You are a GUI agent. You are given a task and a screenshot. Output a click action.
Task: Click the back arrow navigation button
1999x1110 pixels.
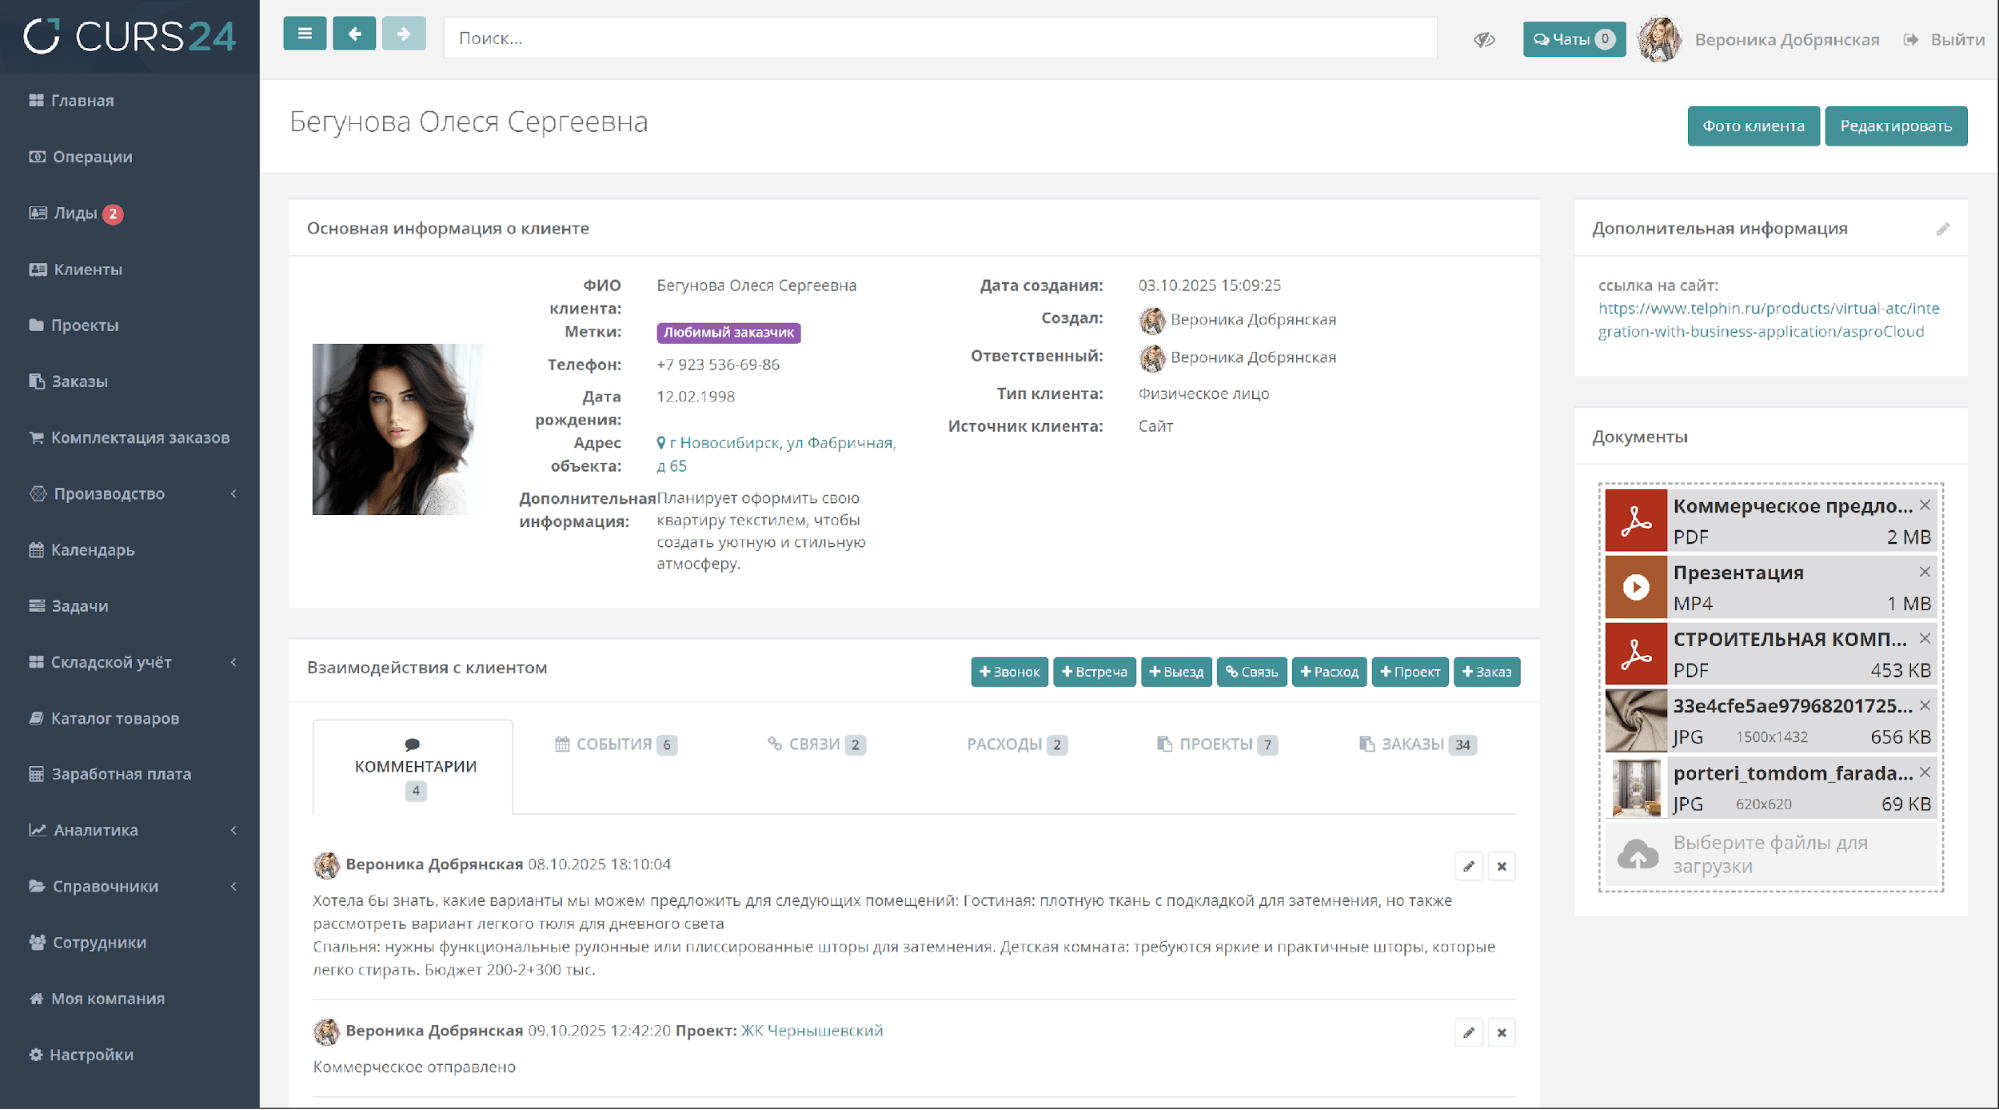coord(354,34)
